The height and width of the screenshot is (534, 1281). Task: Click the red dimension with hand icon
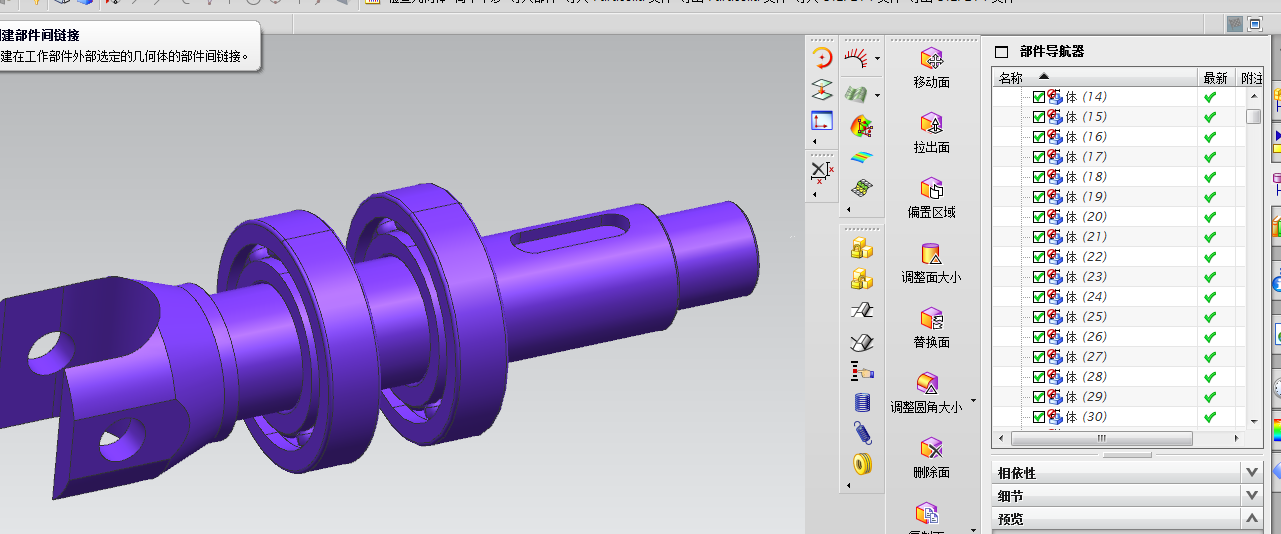861,372
